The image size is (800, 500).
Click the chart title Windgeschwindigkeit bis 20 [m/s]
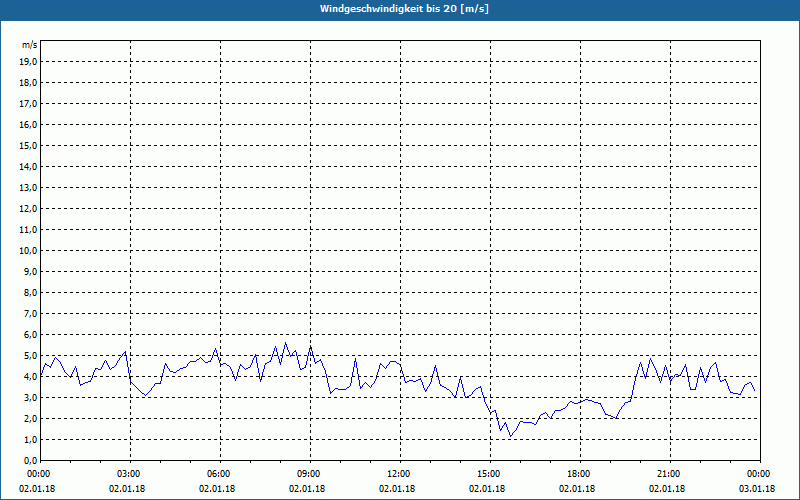(x=404, y=9)
